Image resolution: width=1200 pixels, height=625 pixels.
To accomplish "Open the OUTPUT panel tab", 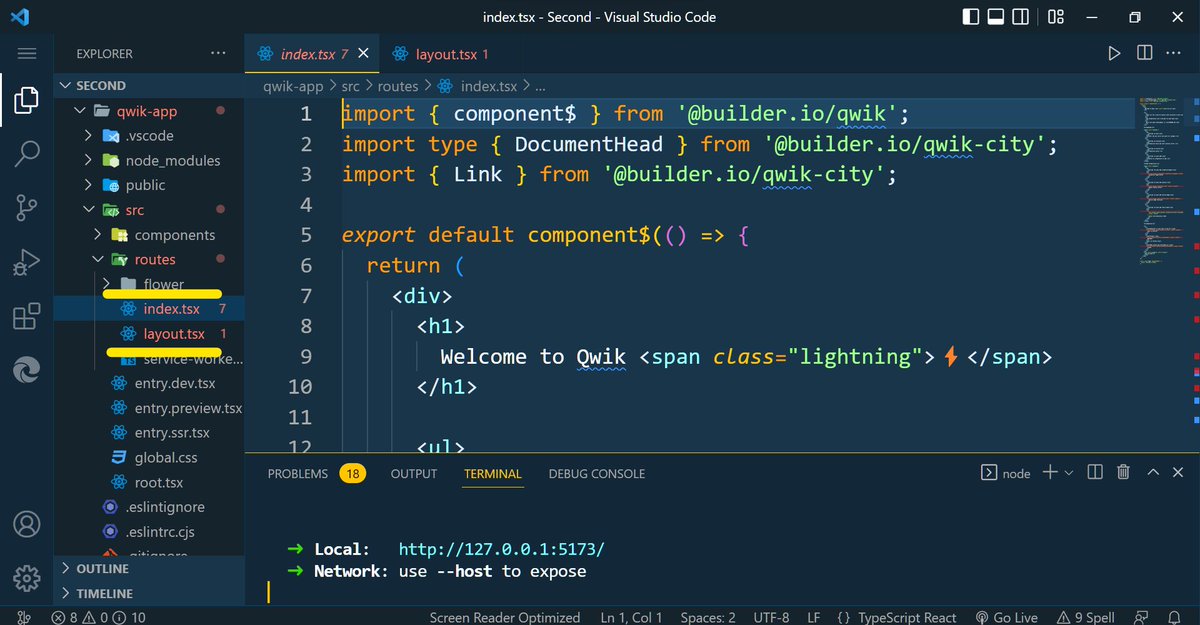I will click(414, 473).
